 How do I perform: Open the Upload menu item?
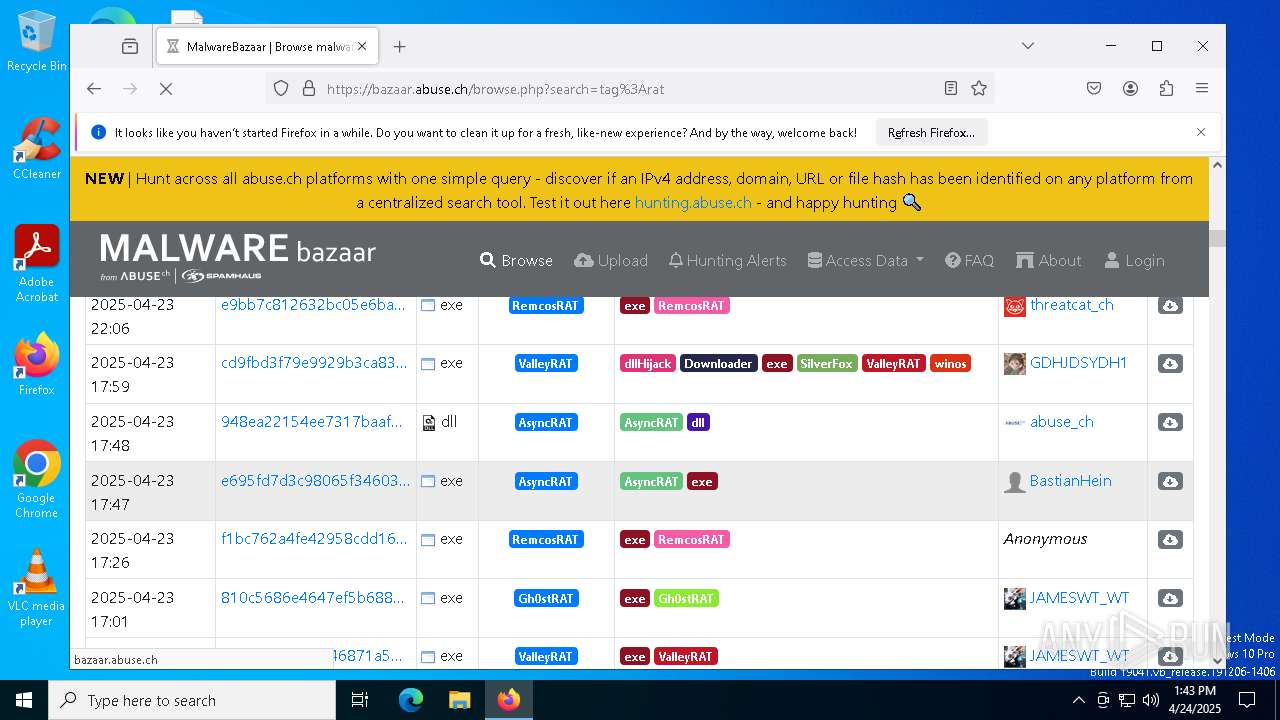[611, 260]
